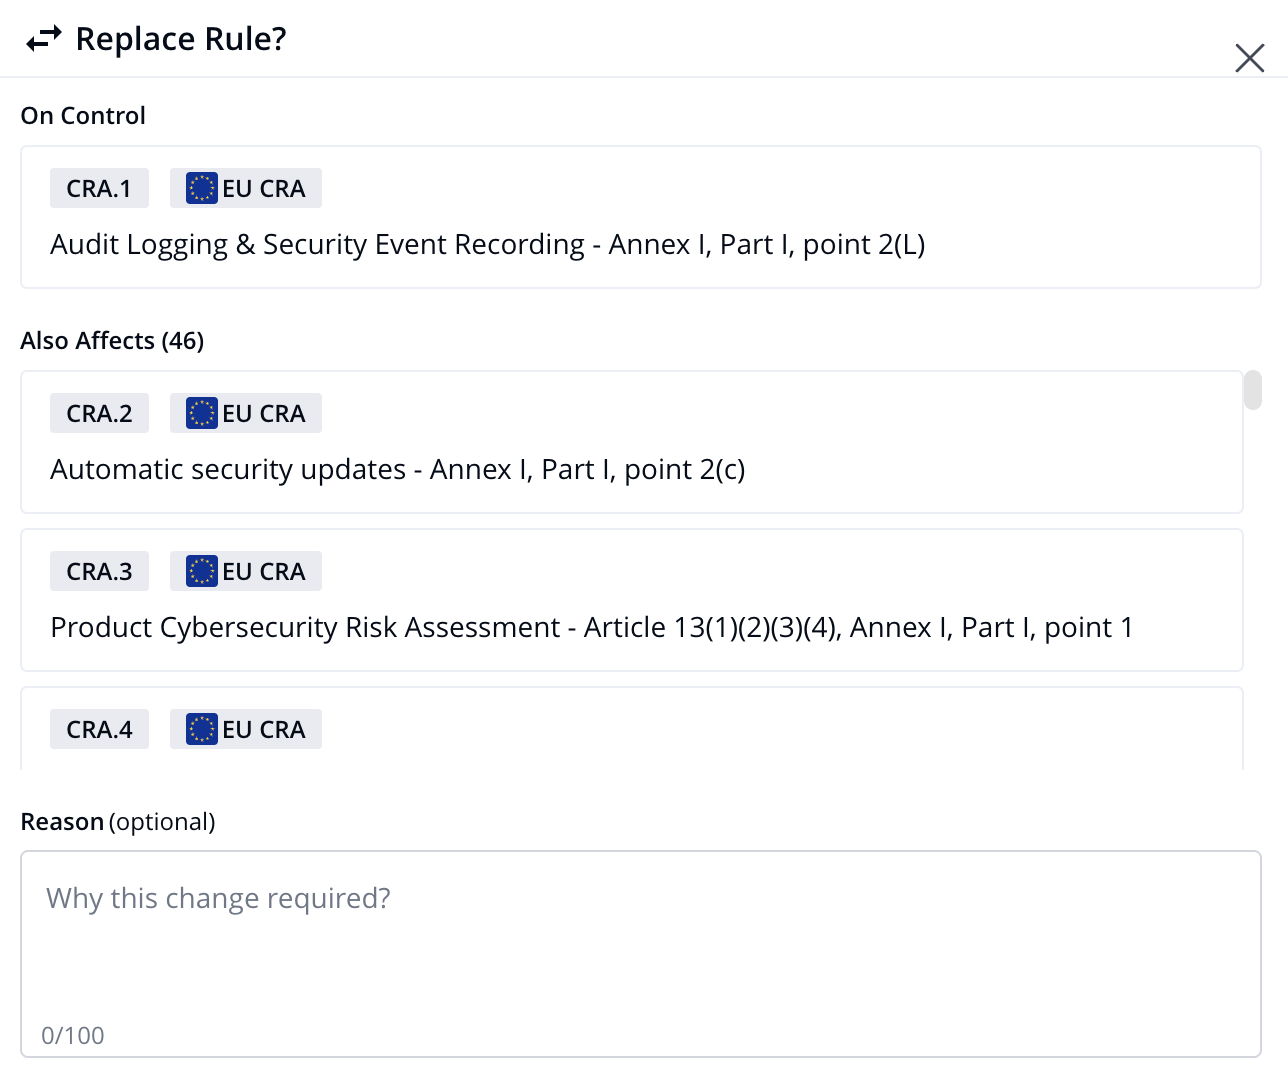Open the Audit Logging & Security Event Recording card
The width and height of the screenshot is (1288, 1076).
[x=641, y=217]
